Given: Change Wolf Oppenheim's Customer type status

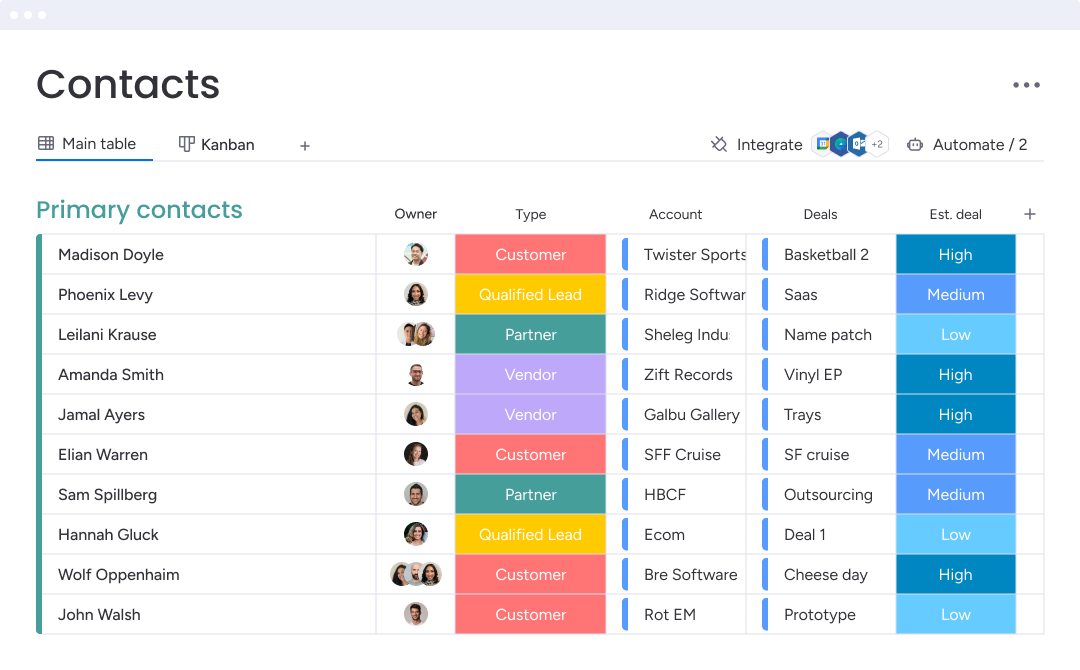Looking at the screenshot, I should pos(530,574).
